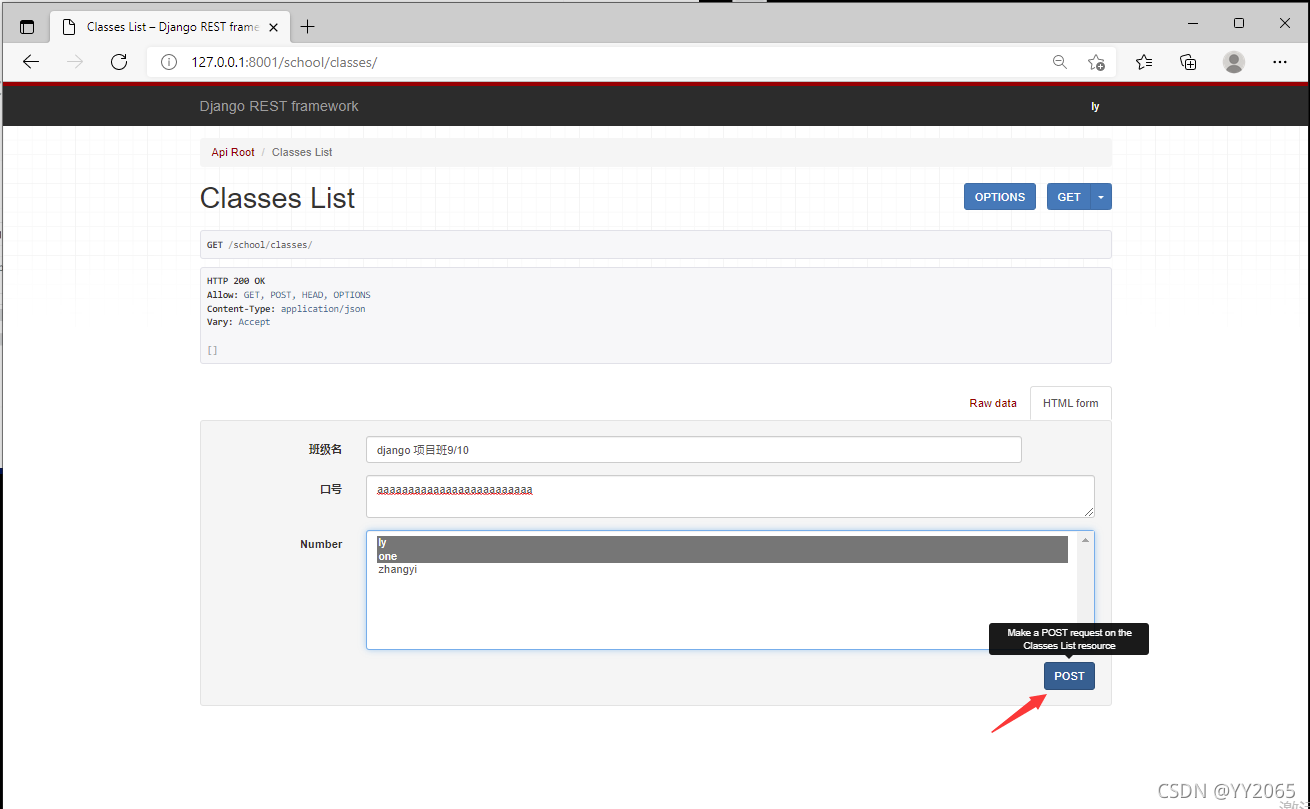Open a new tab with the plus button
Image resolution: width=1310 pixels, height=809 pixels.
tap(307, 27)
